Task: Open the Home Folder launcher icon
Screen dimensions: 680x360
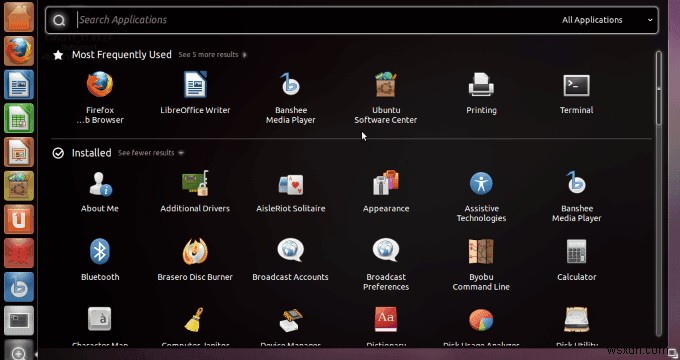Action: 19,17
